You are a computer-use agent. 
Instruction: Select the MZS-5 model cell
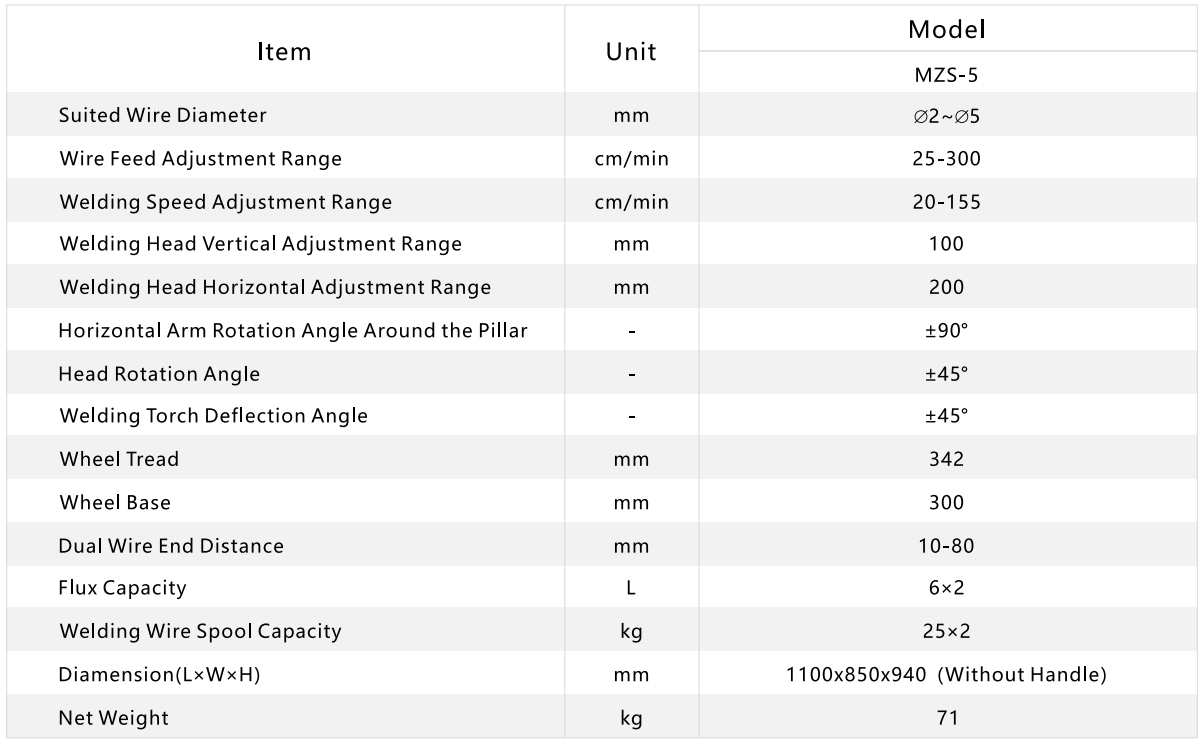946,75
